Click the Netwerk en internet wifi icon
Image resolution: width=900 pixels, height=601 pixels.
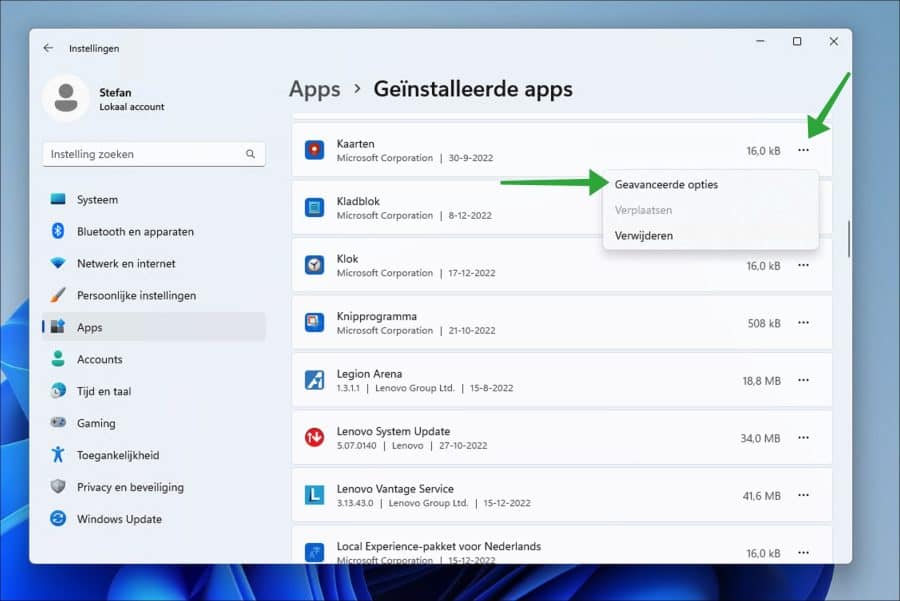point(58,263)
